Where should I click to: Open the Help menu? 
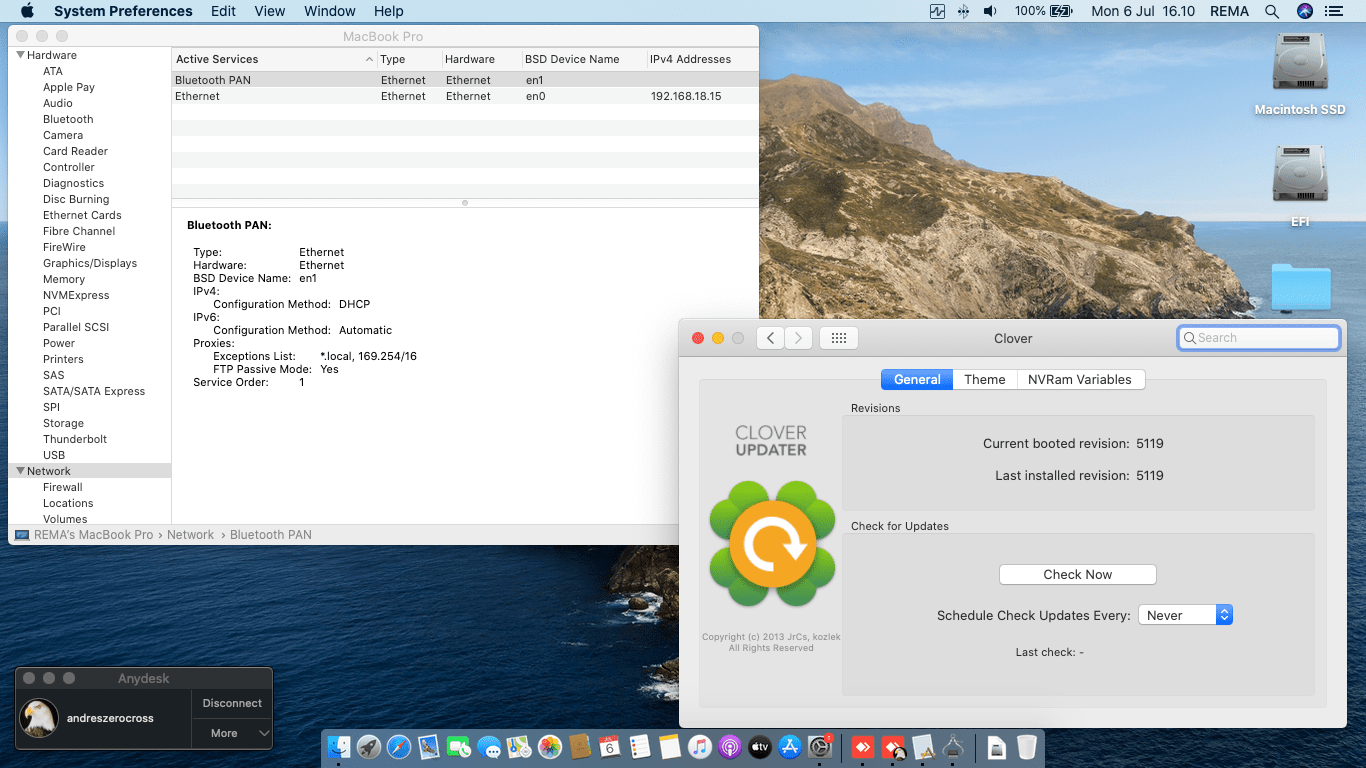point(389,11)
